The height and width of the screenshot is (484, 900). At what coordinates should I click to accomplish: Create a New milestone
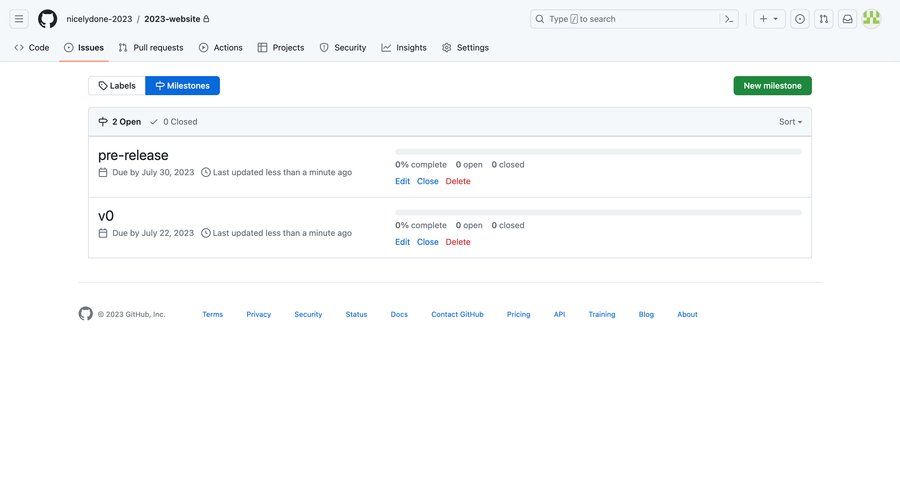[x=773, y=86]
